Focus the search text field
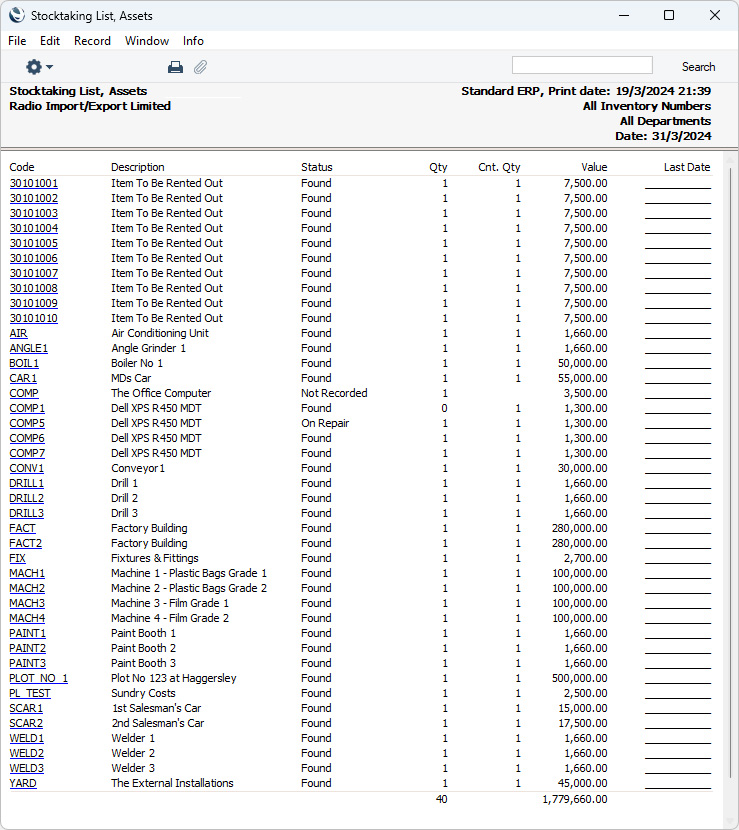The width and height of the screenshot is (739, 830). coord(582,65)
